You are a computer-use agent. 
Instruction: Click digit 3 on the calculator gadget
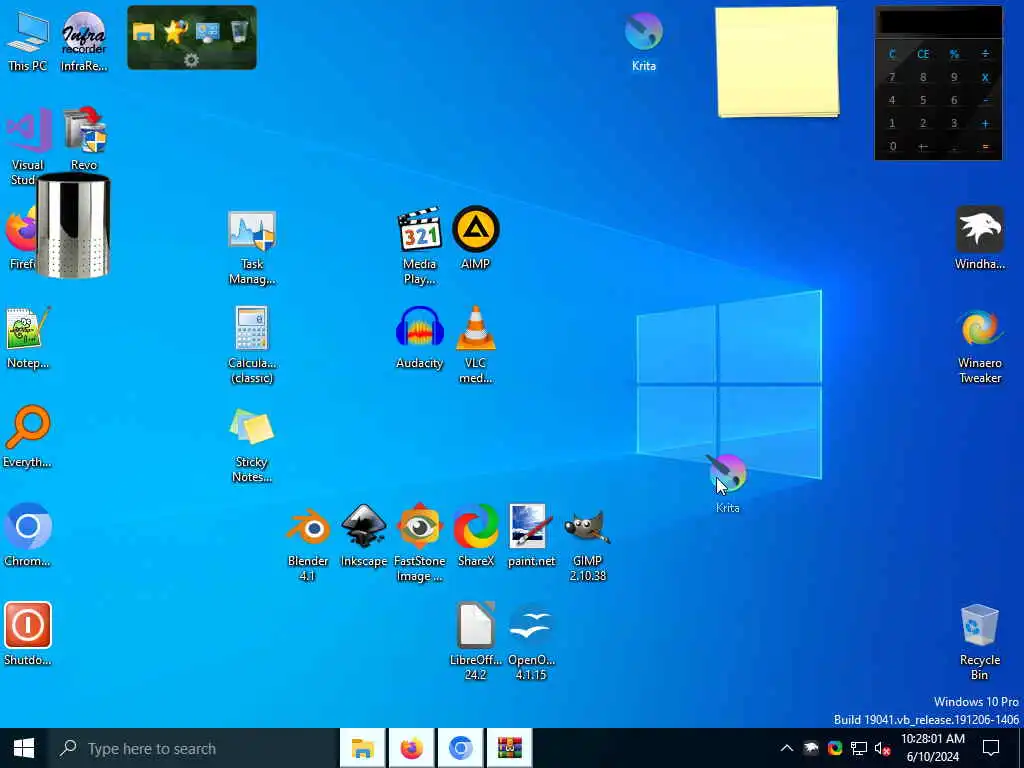click(954, 123)
